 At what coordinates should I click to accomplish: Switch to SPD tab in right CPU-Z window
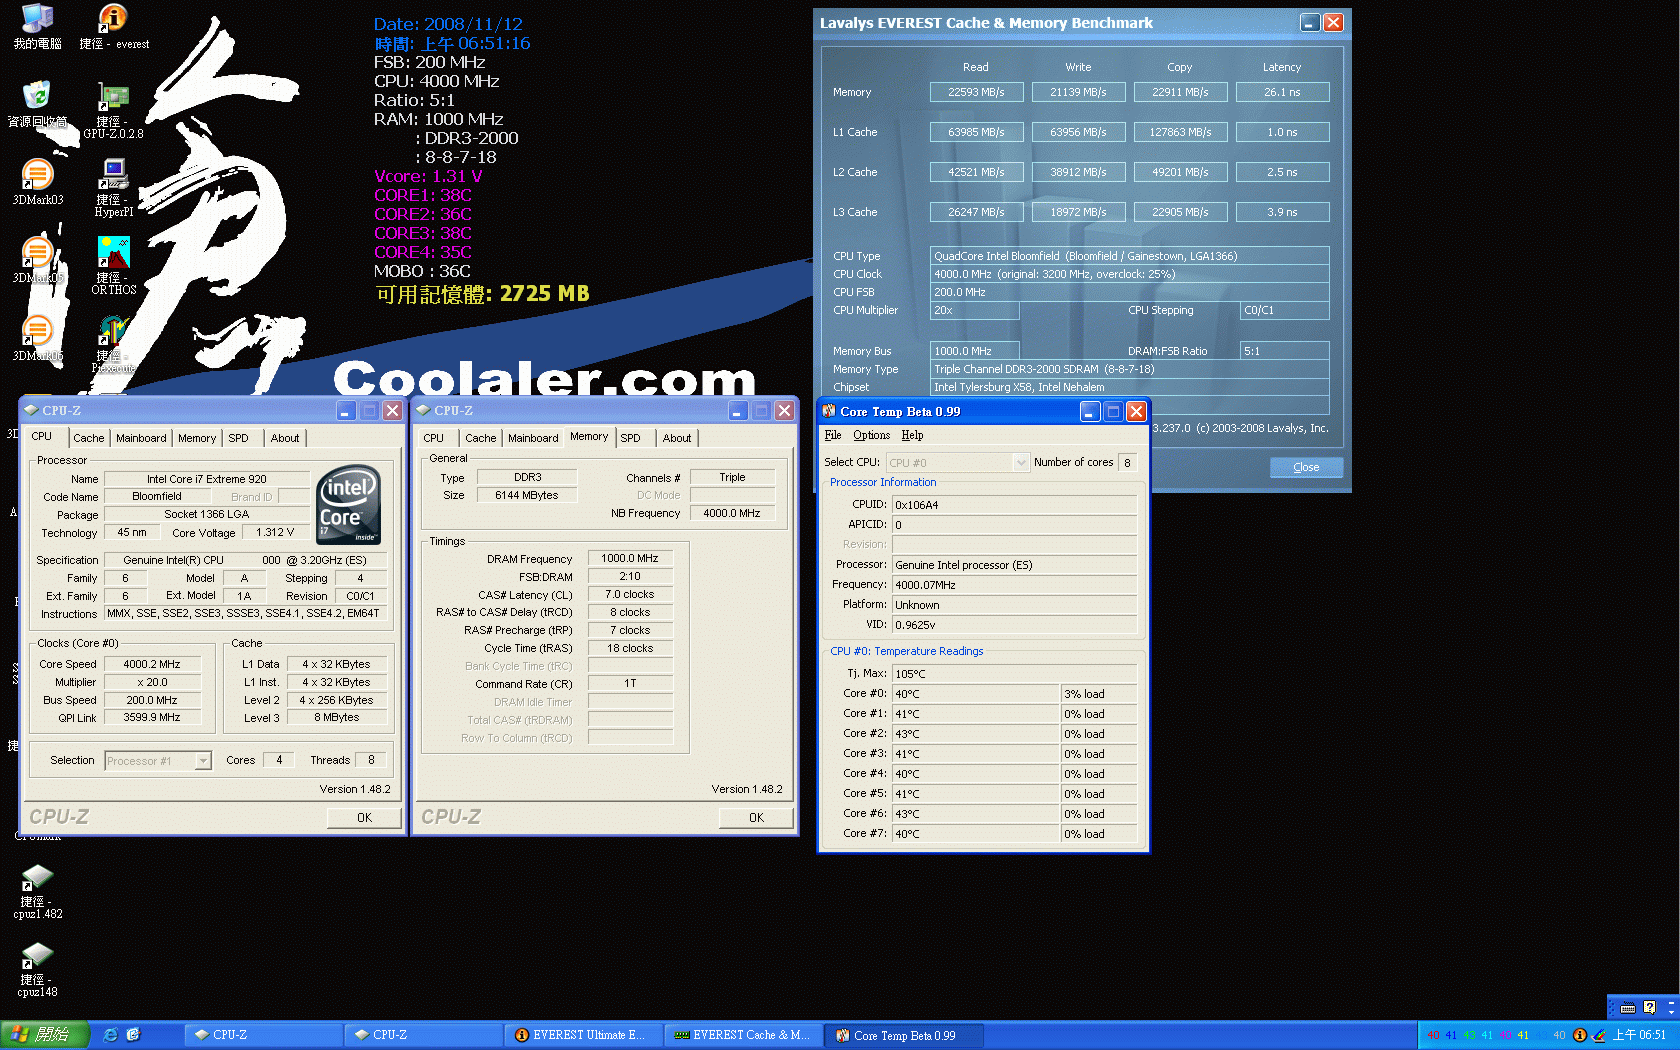click(630, 438)
